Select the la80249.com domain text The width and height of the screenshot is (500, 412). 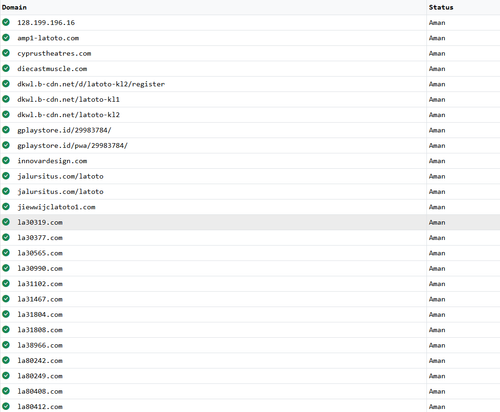click(40, 376)
